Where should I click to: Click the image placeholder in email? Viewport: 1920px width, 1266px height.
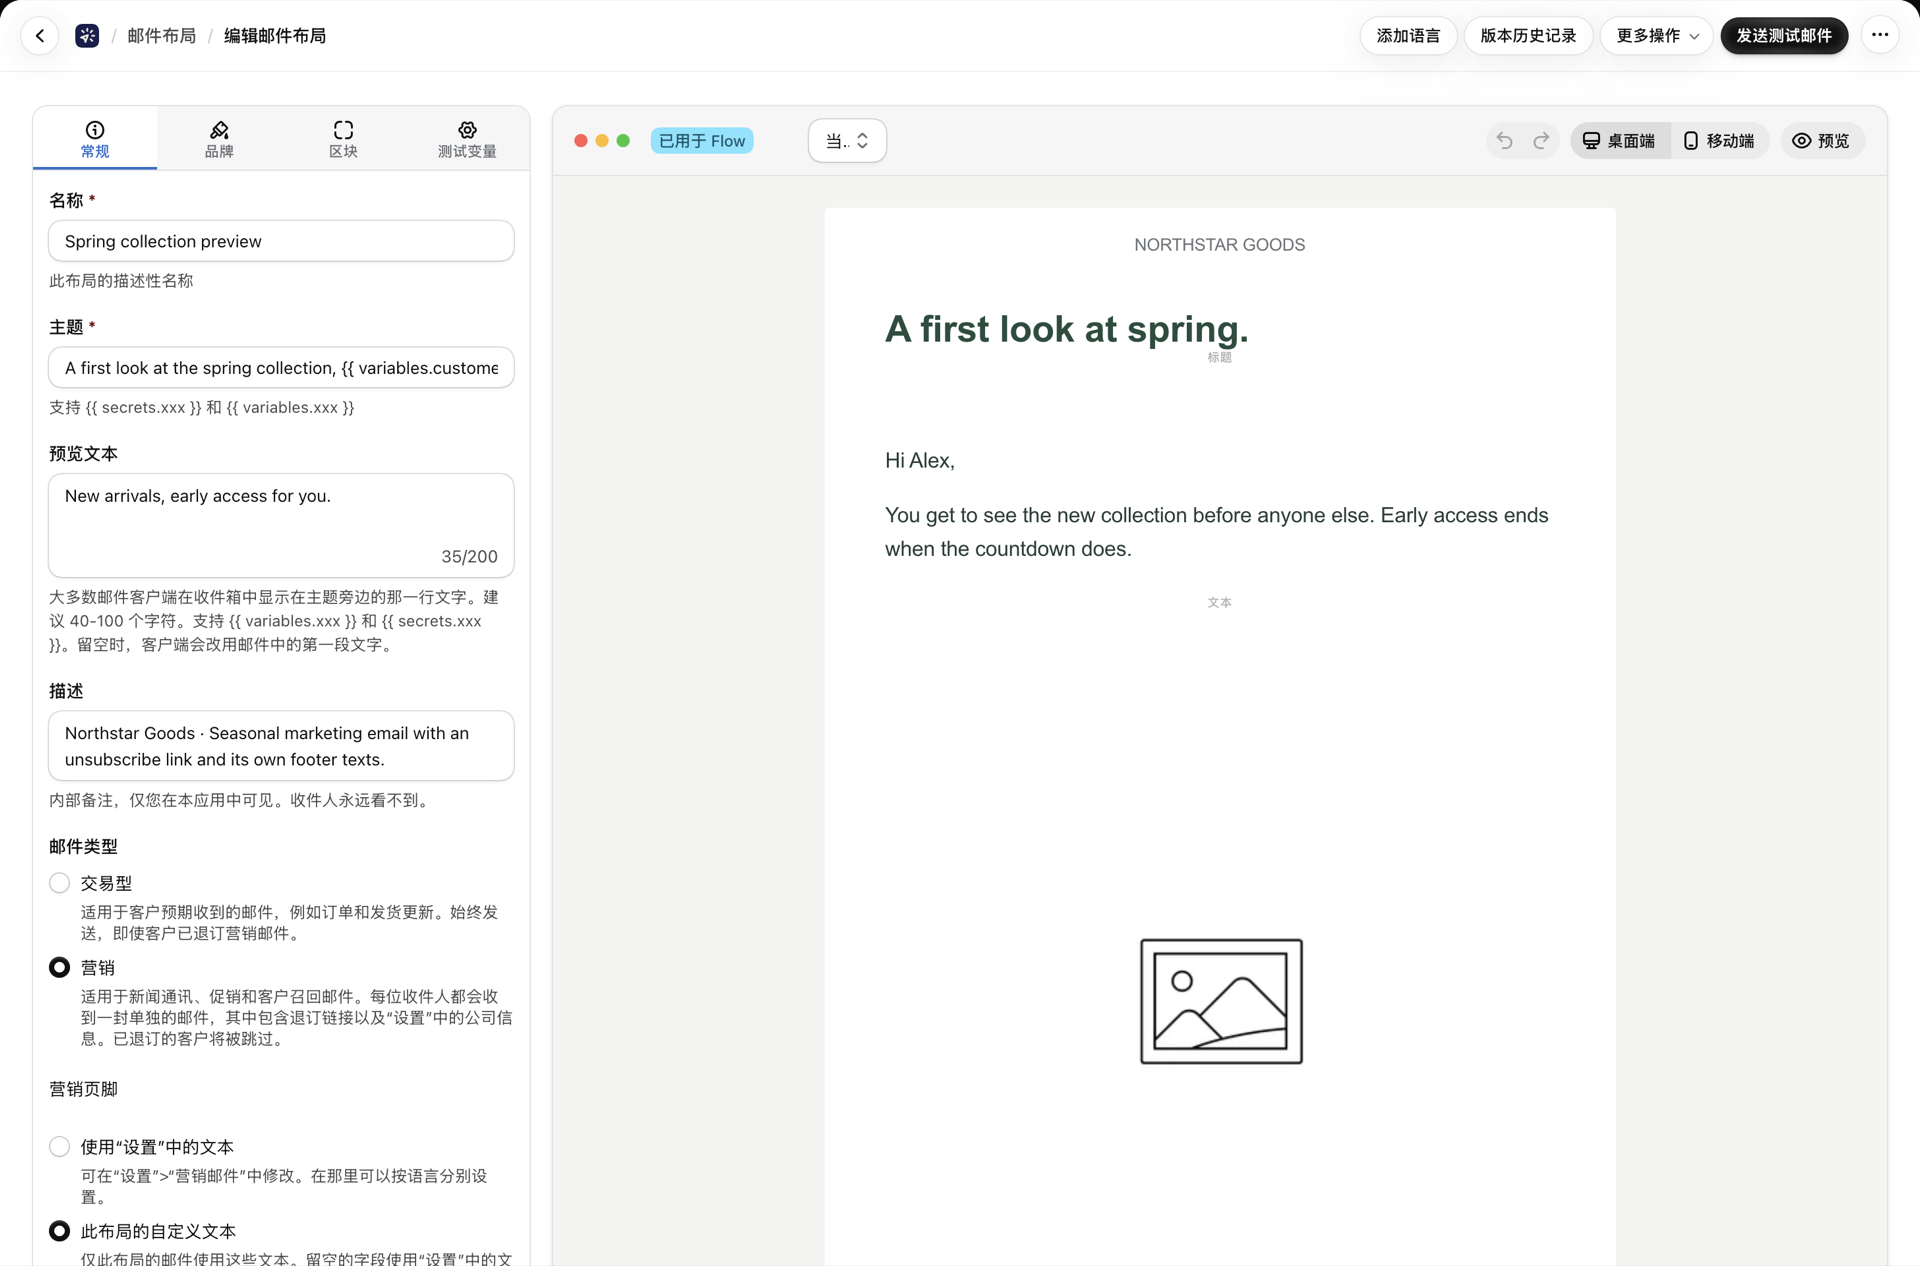tap(1221, 1001)
